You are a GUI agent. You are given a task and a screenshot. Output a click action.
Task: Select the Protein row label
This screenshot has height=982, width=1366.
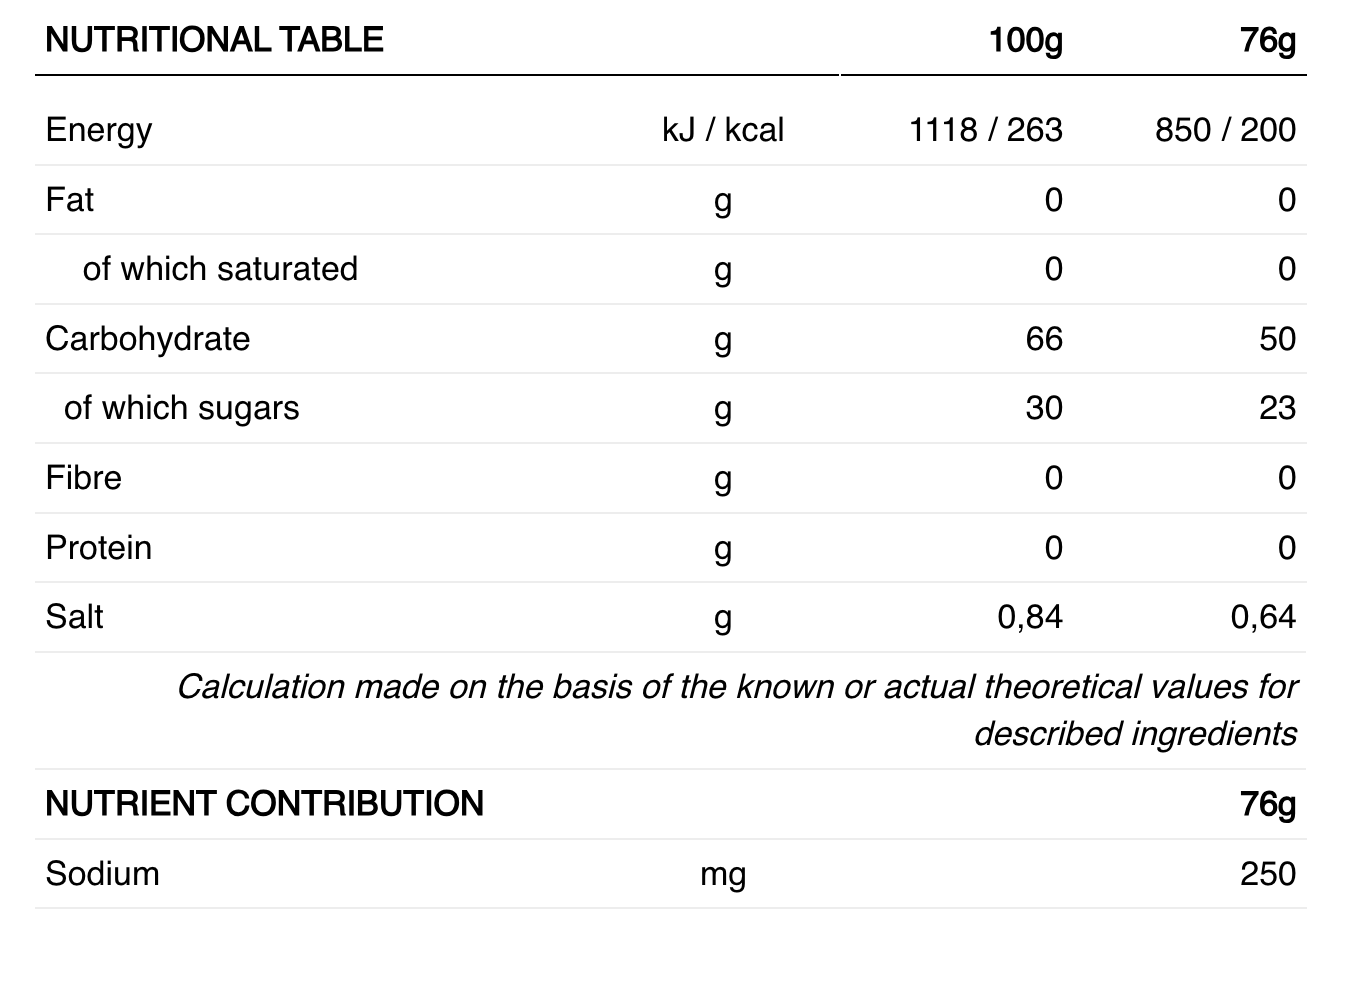(99, 548)
